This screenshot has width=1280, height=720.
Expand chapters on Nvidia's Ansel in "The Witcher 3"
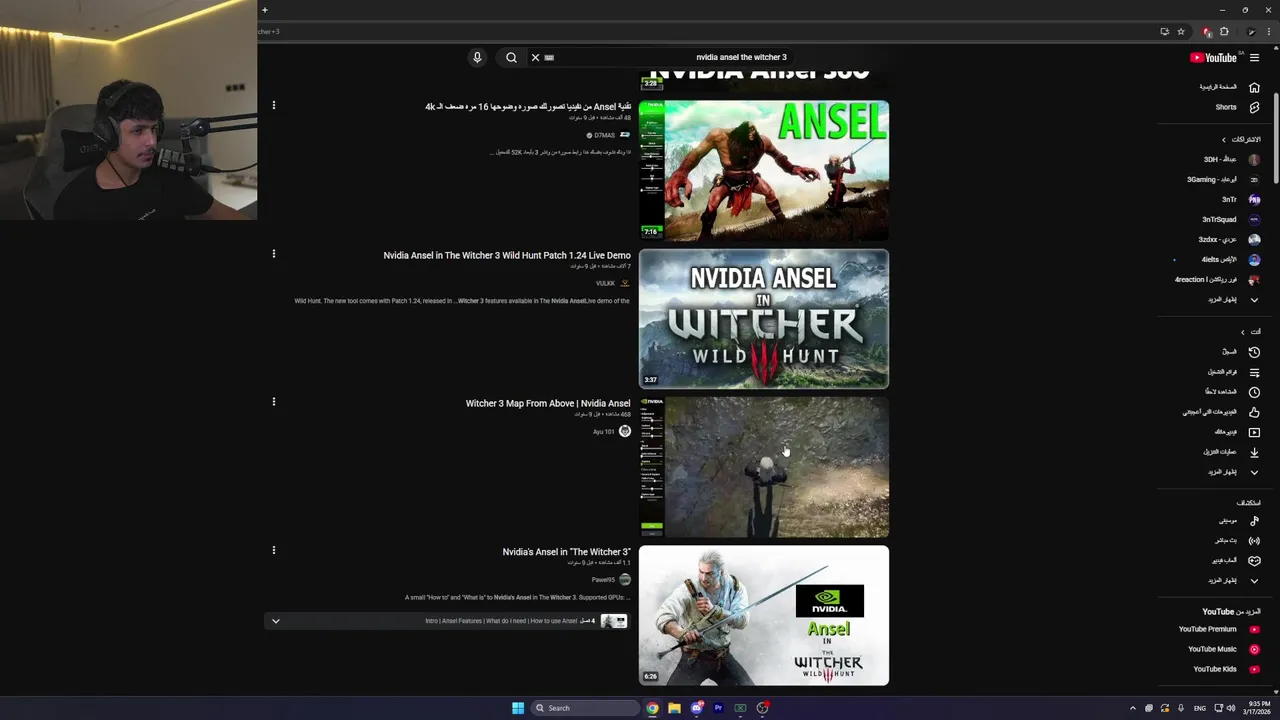coord(276,621)
